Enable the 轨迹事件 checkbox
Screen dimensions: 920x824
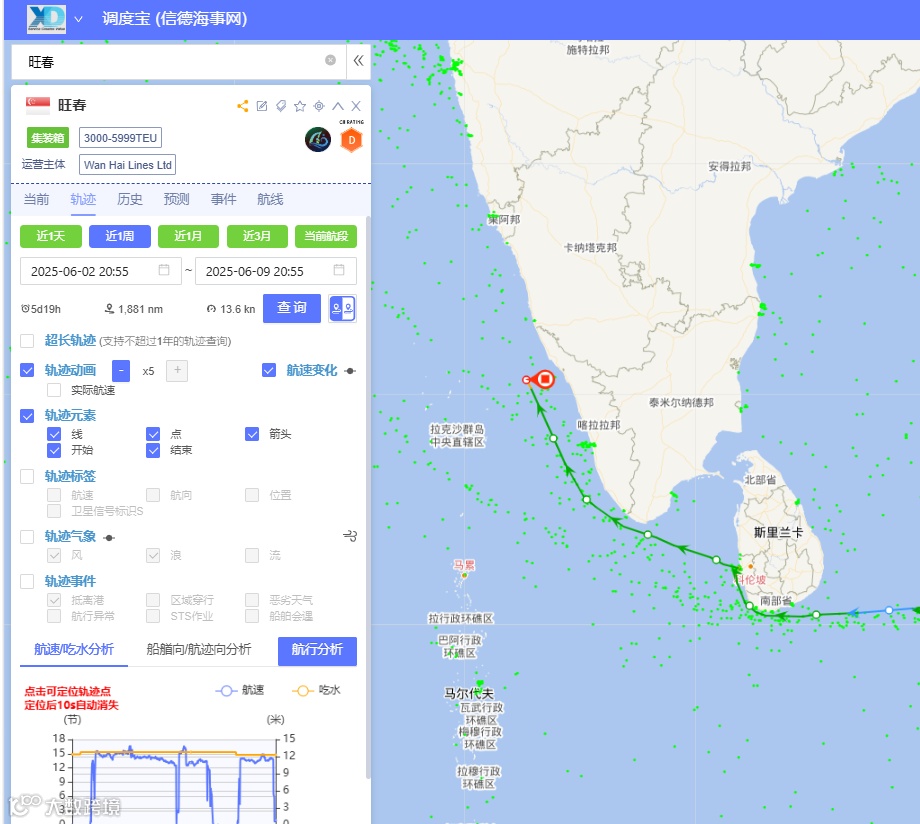[27, 581]
